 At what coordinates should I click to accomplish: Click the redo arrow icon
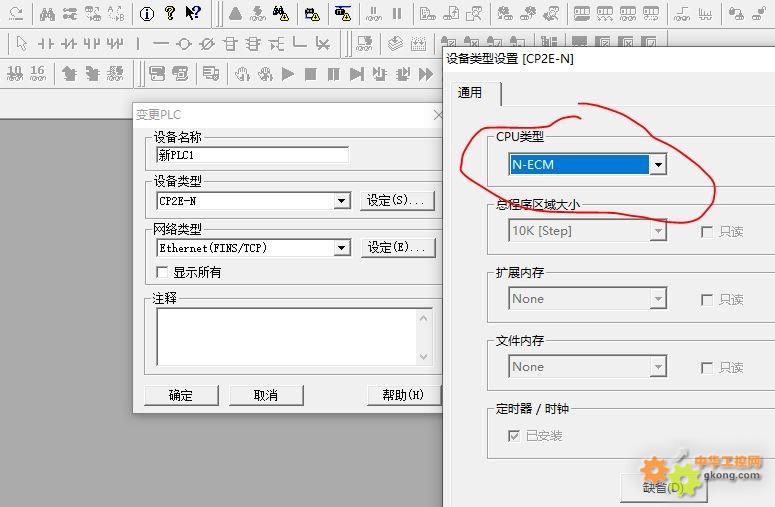point(16,14)
